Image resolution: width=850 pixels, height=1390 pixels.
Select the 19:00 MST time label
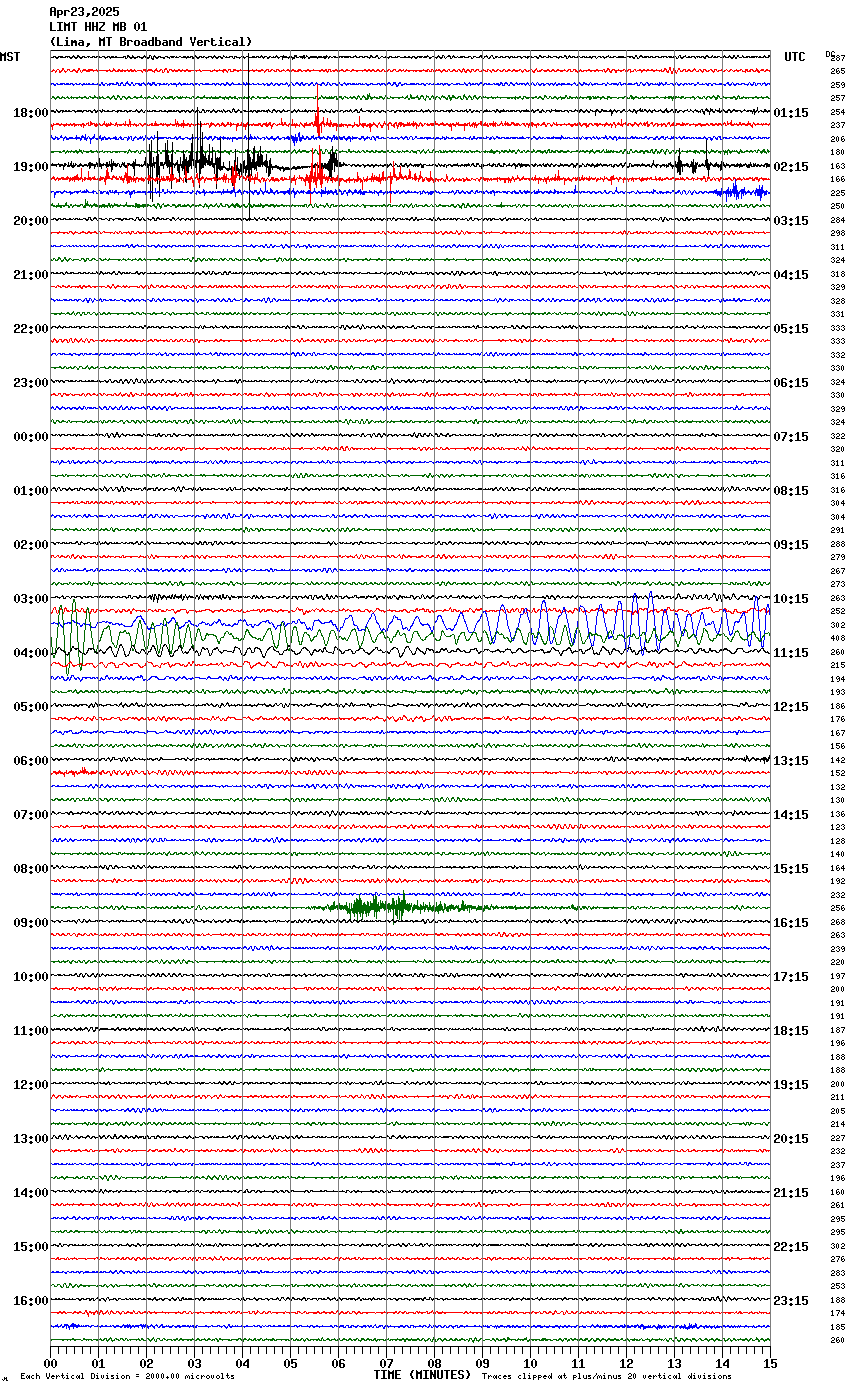coord(30,166)
